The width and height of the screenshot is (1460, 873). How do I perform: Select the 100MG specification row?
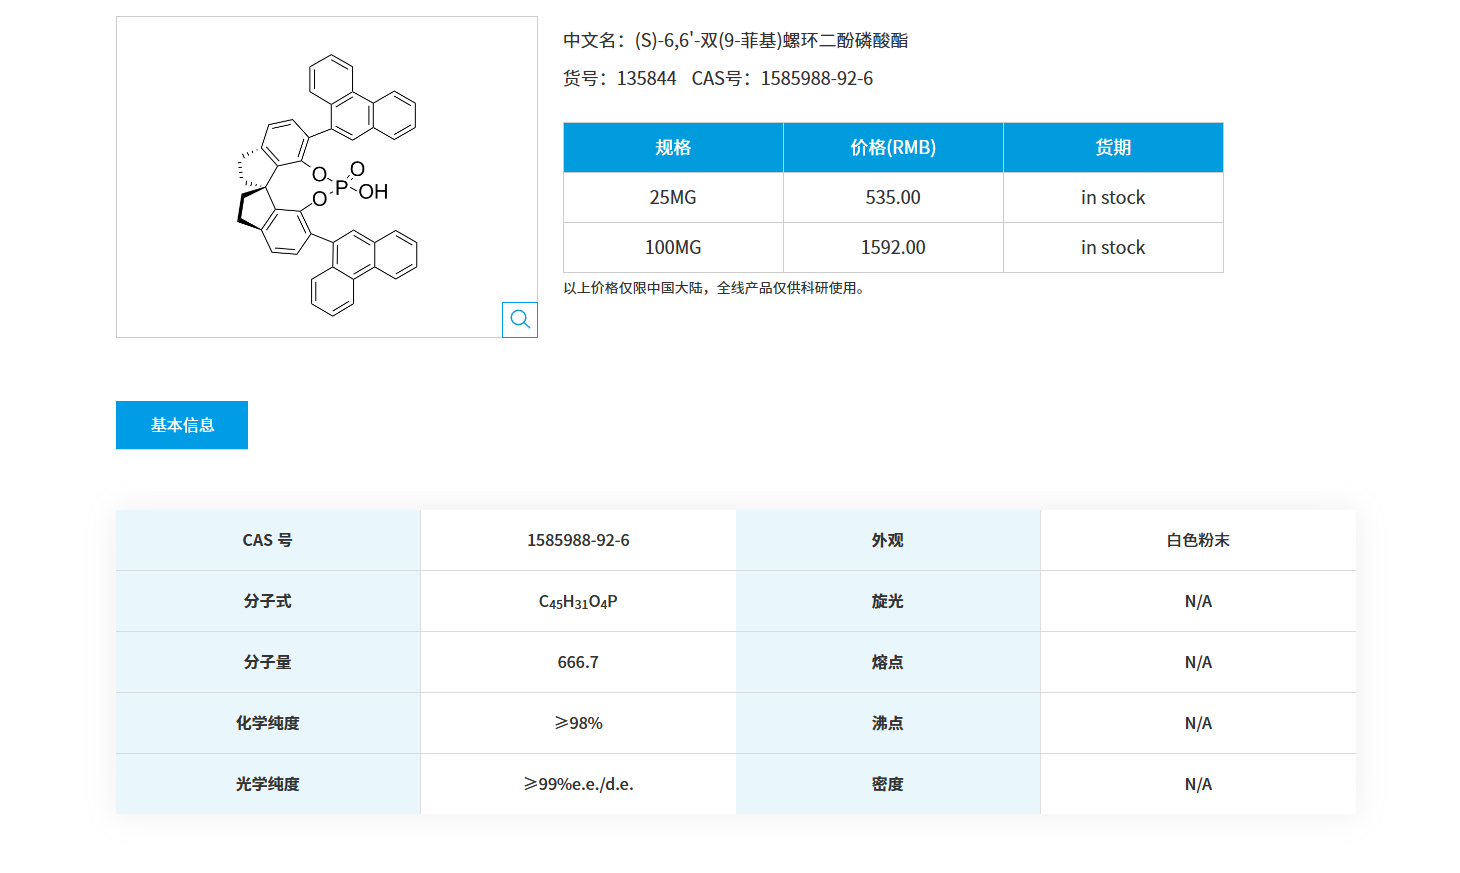pyautogui.click(x=672, y=247)
